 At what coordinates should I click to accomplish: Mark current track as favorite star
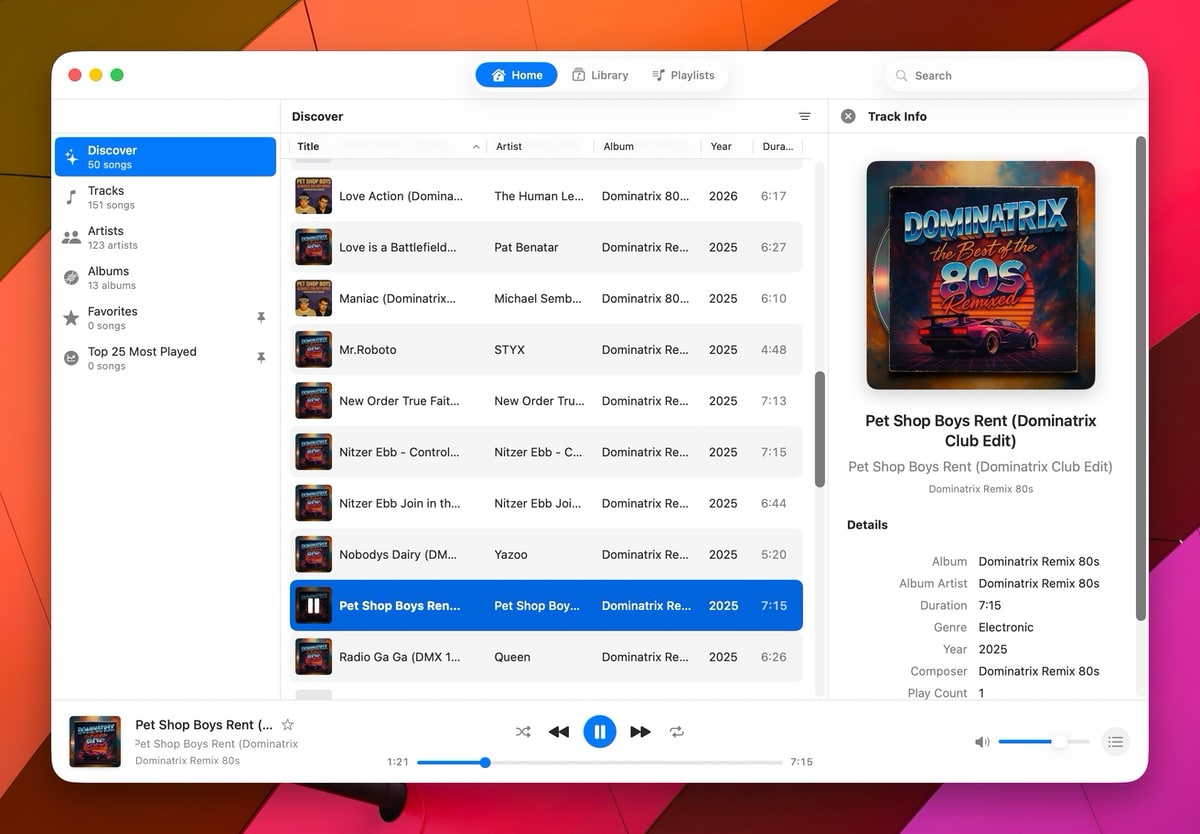288,725
